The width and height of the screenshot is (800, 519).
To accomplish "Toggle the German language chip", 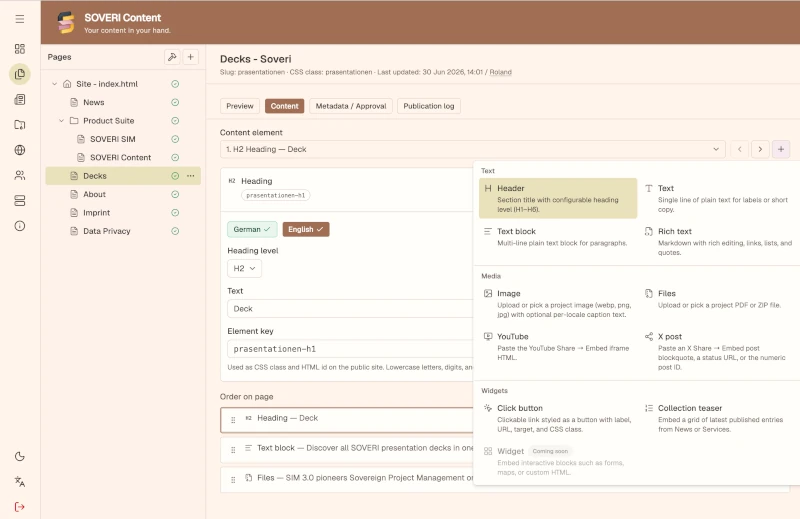I will [252, 229].
